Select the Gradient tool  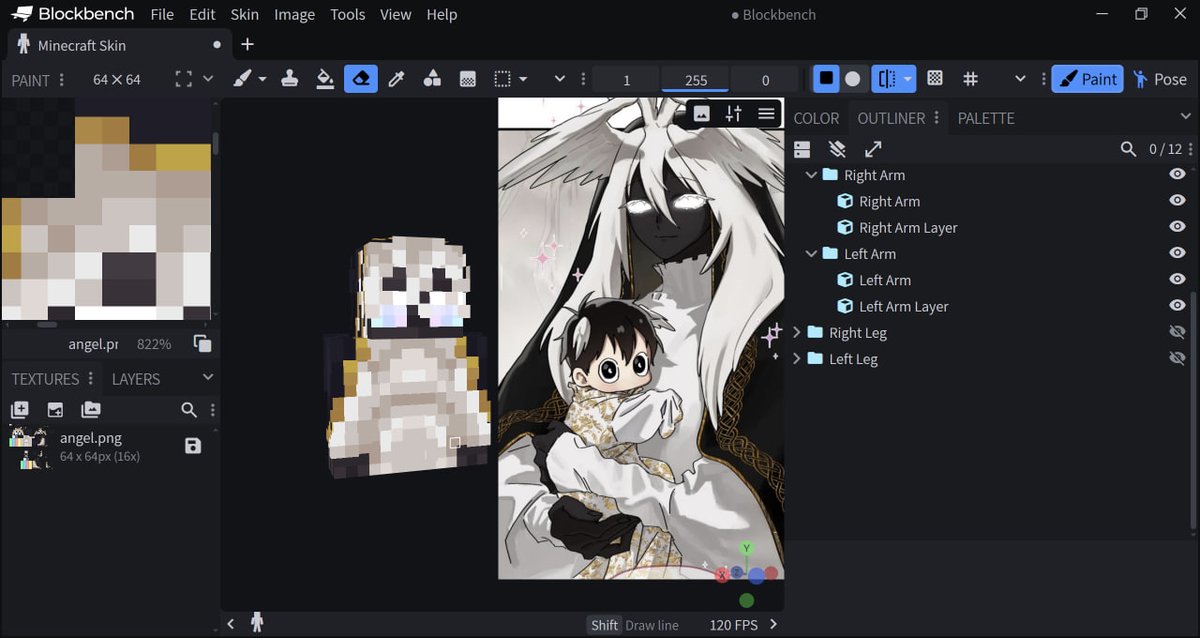pos(467,79)
